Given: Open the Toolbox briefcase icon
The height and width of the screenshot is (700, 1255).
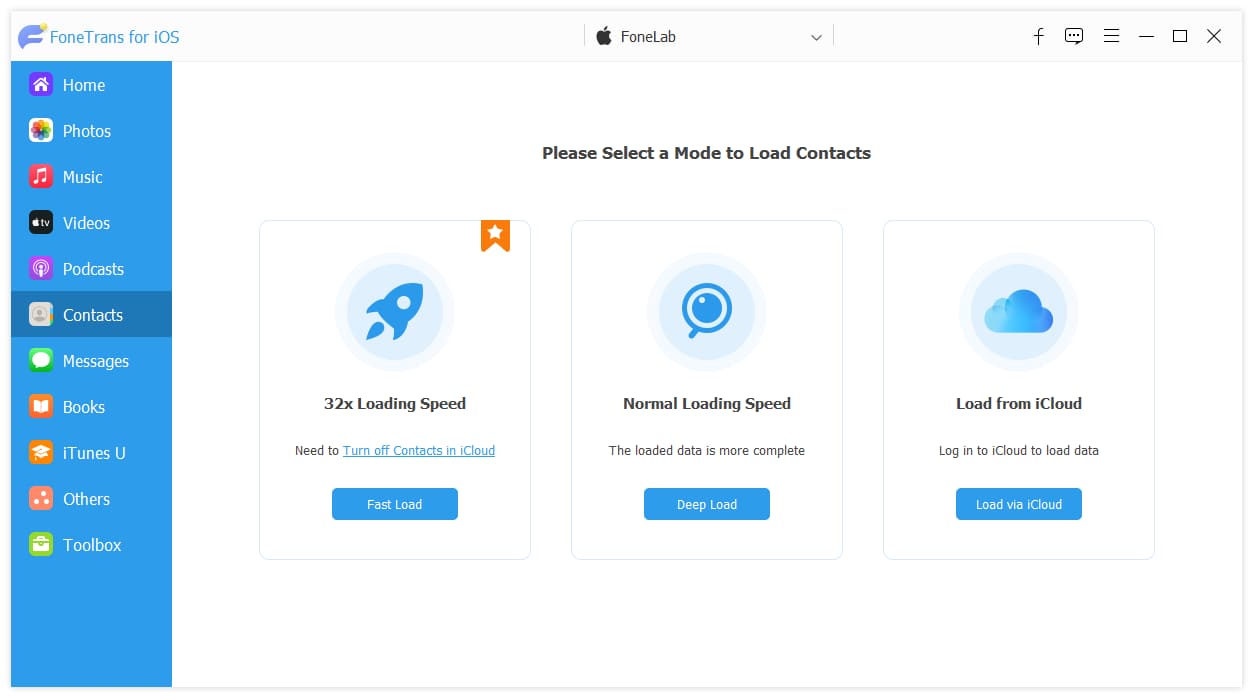Looking at the screenshot, I should pyautogui.click(x=41, y=545).
